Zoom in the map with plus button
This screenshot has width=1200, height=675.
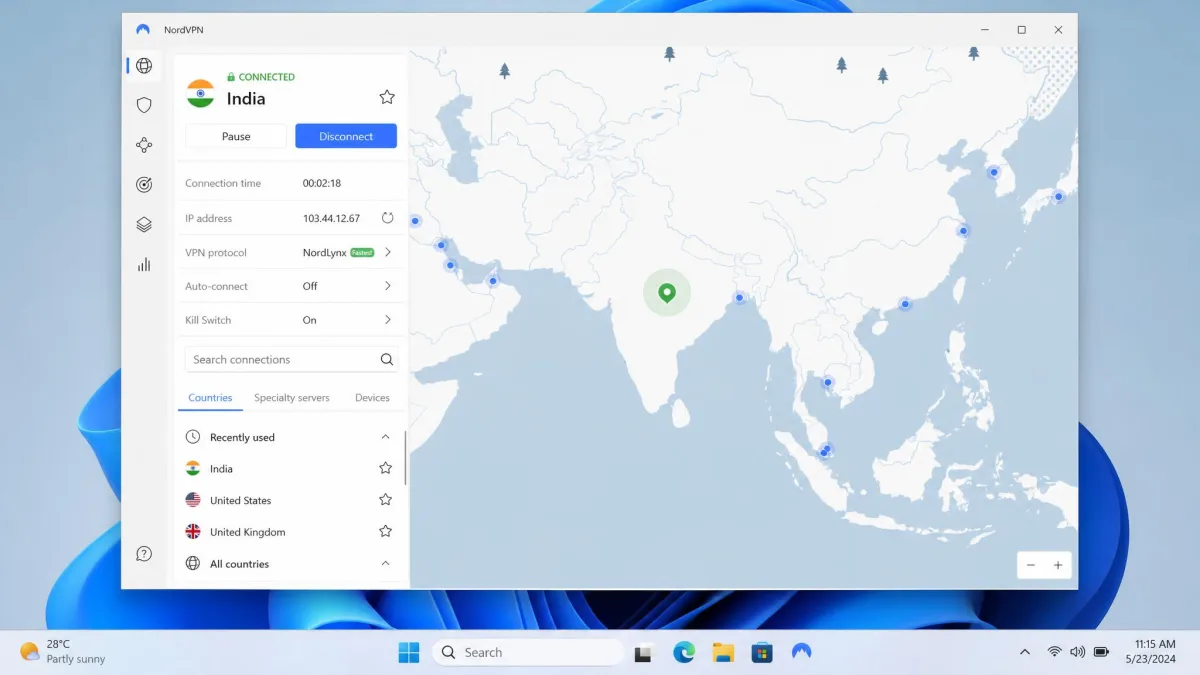[1058, 565]
